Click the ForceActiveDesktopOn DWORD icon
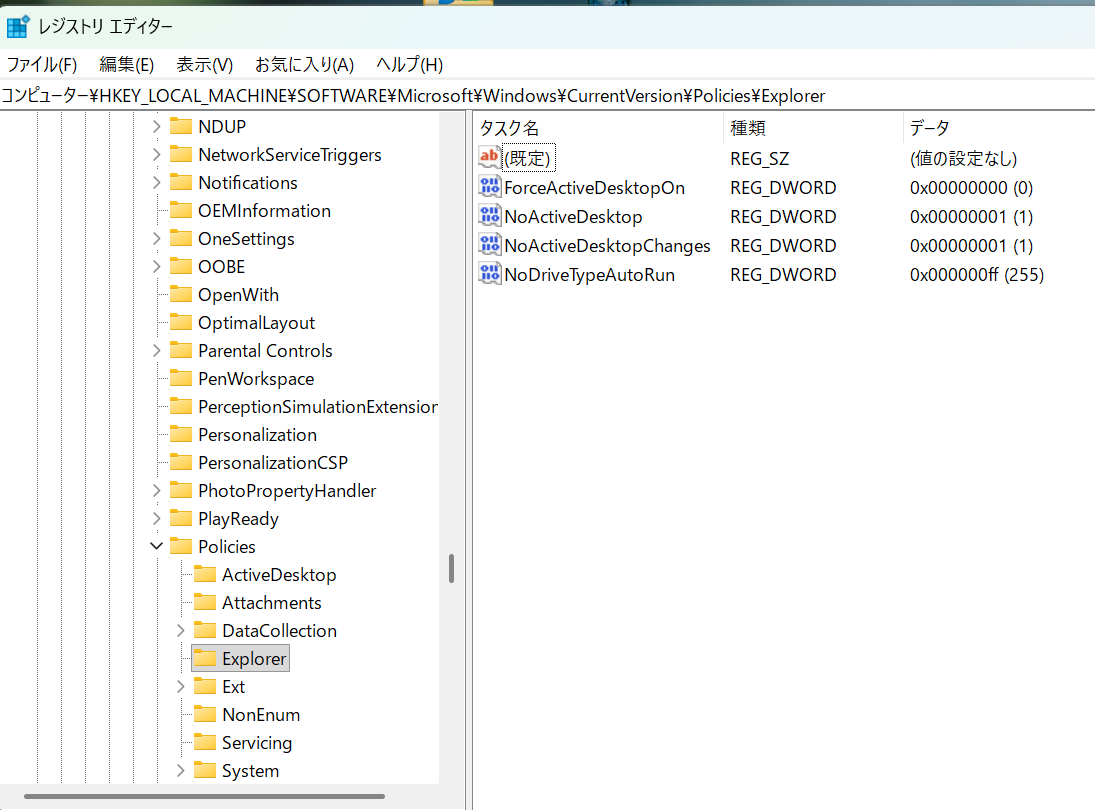1095x810 pixels. pyautogui.click(x=490, y=186)
